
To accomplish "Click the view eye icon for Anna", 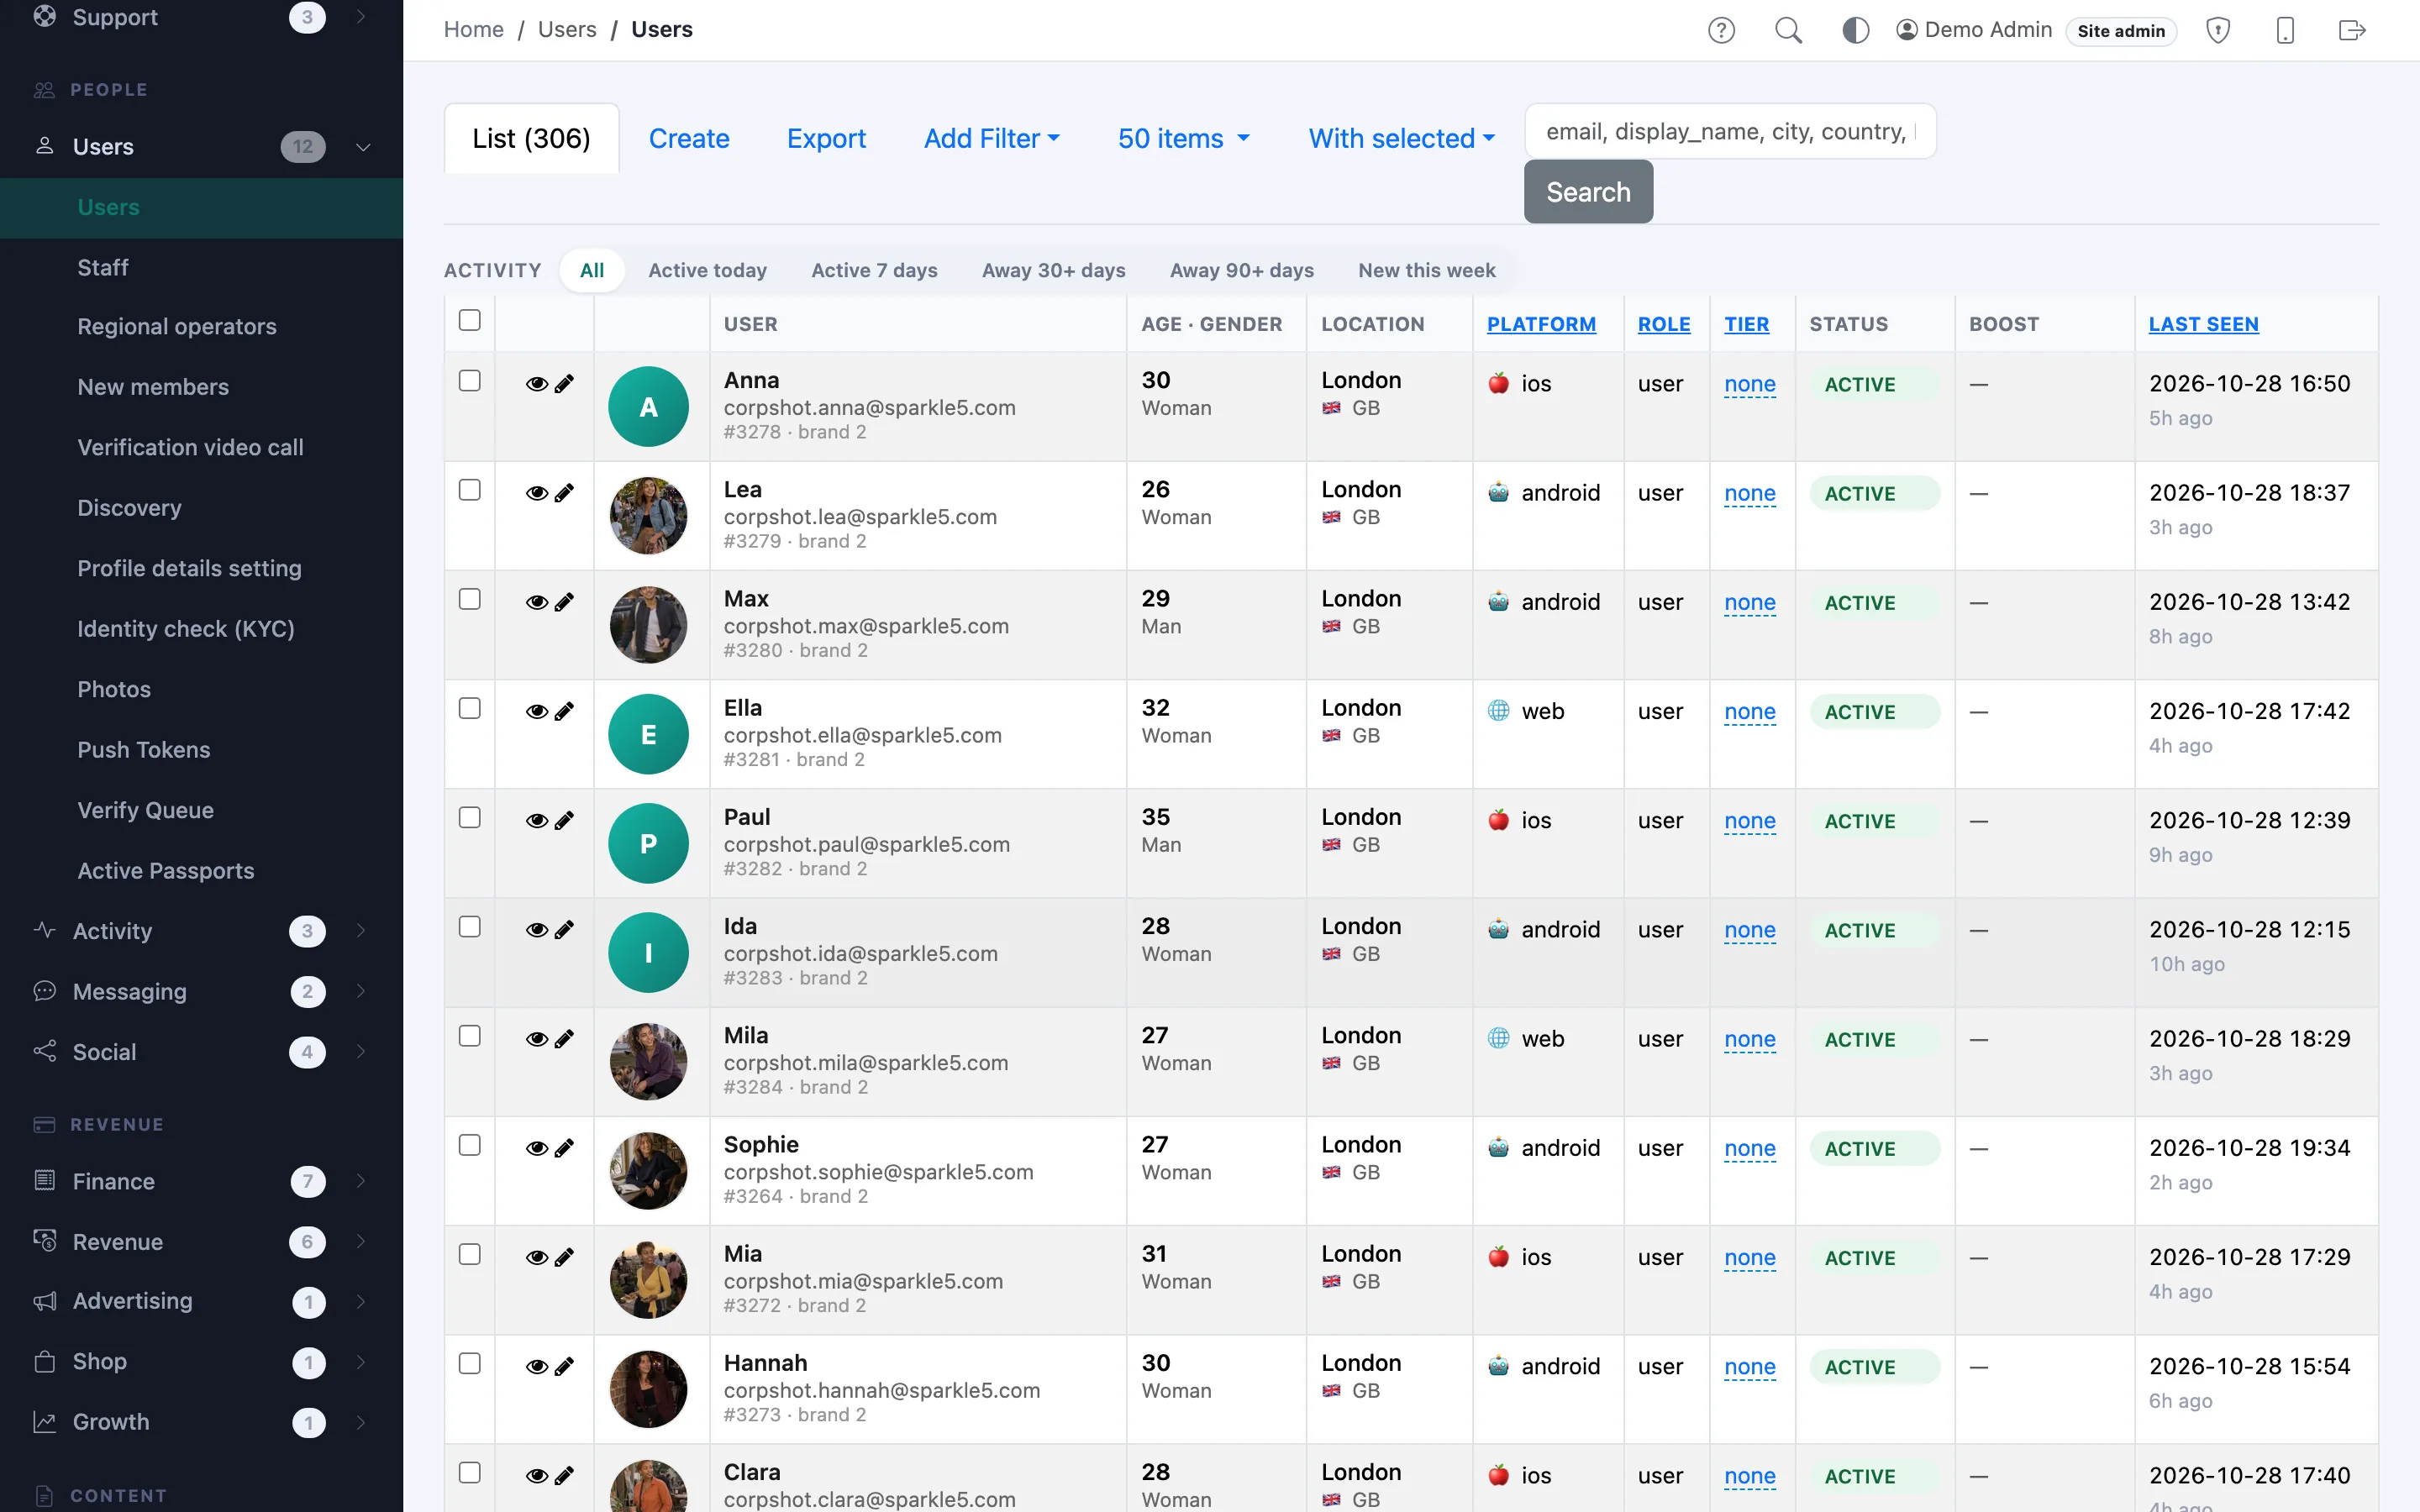I will 537,384.
